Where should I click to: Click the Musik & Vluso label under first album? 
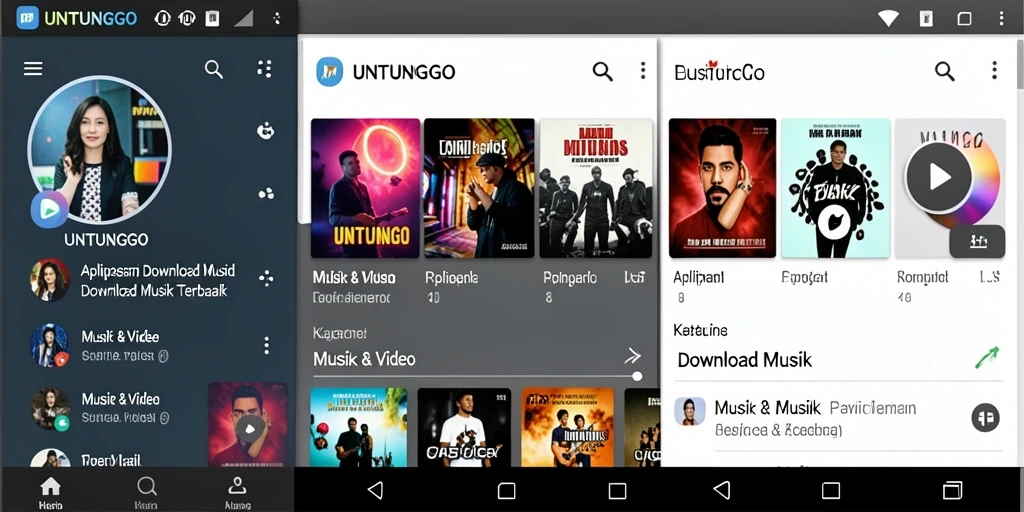pos(354,278)
